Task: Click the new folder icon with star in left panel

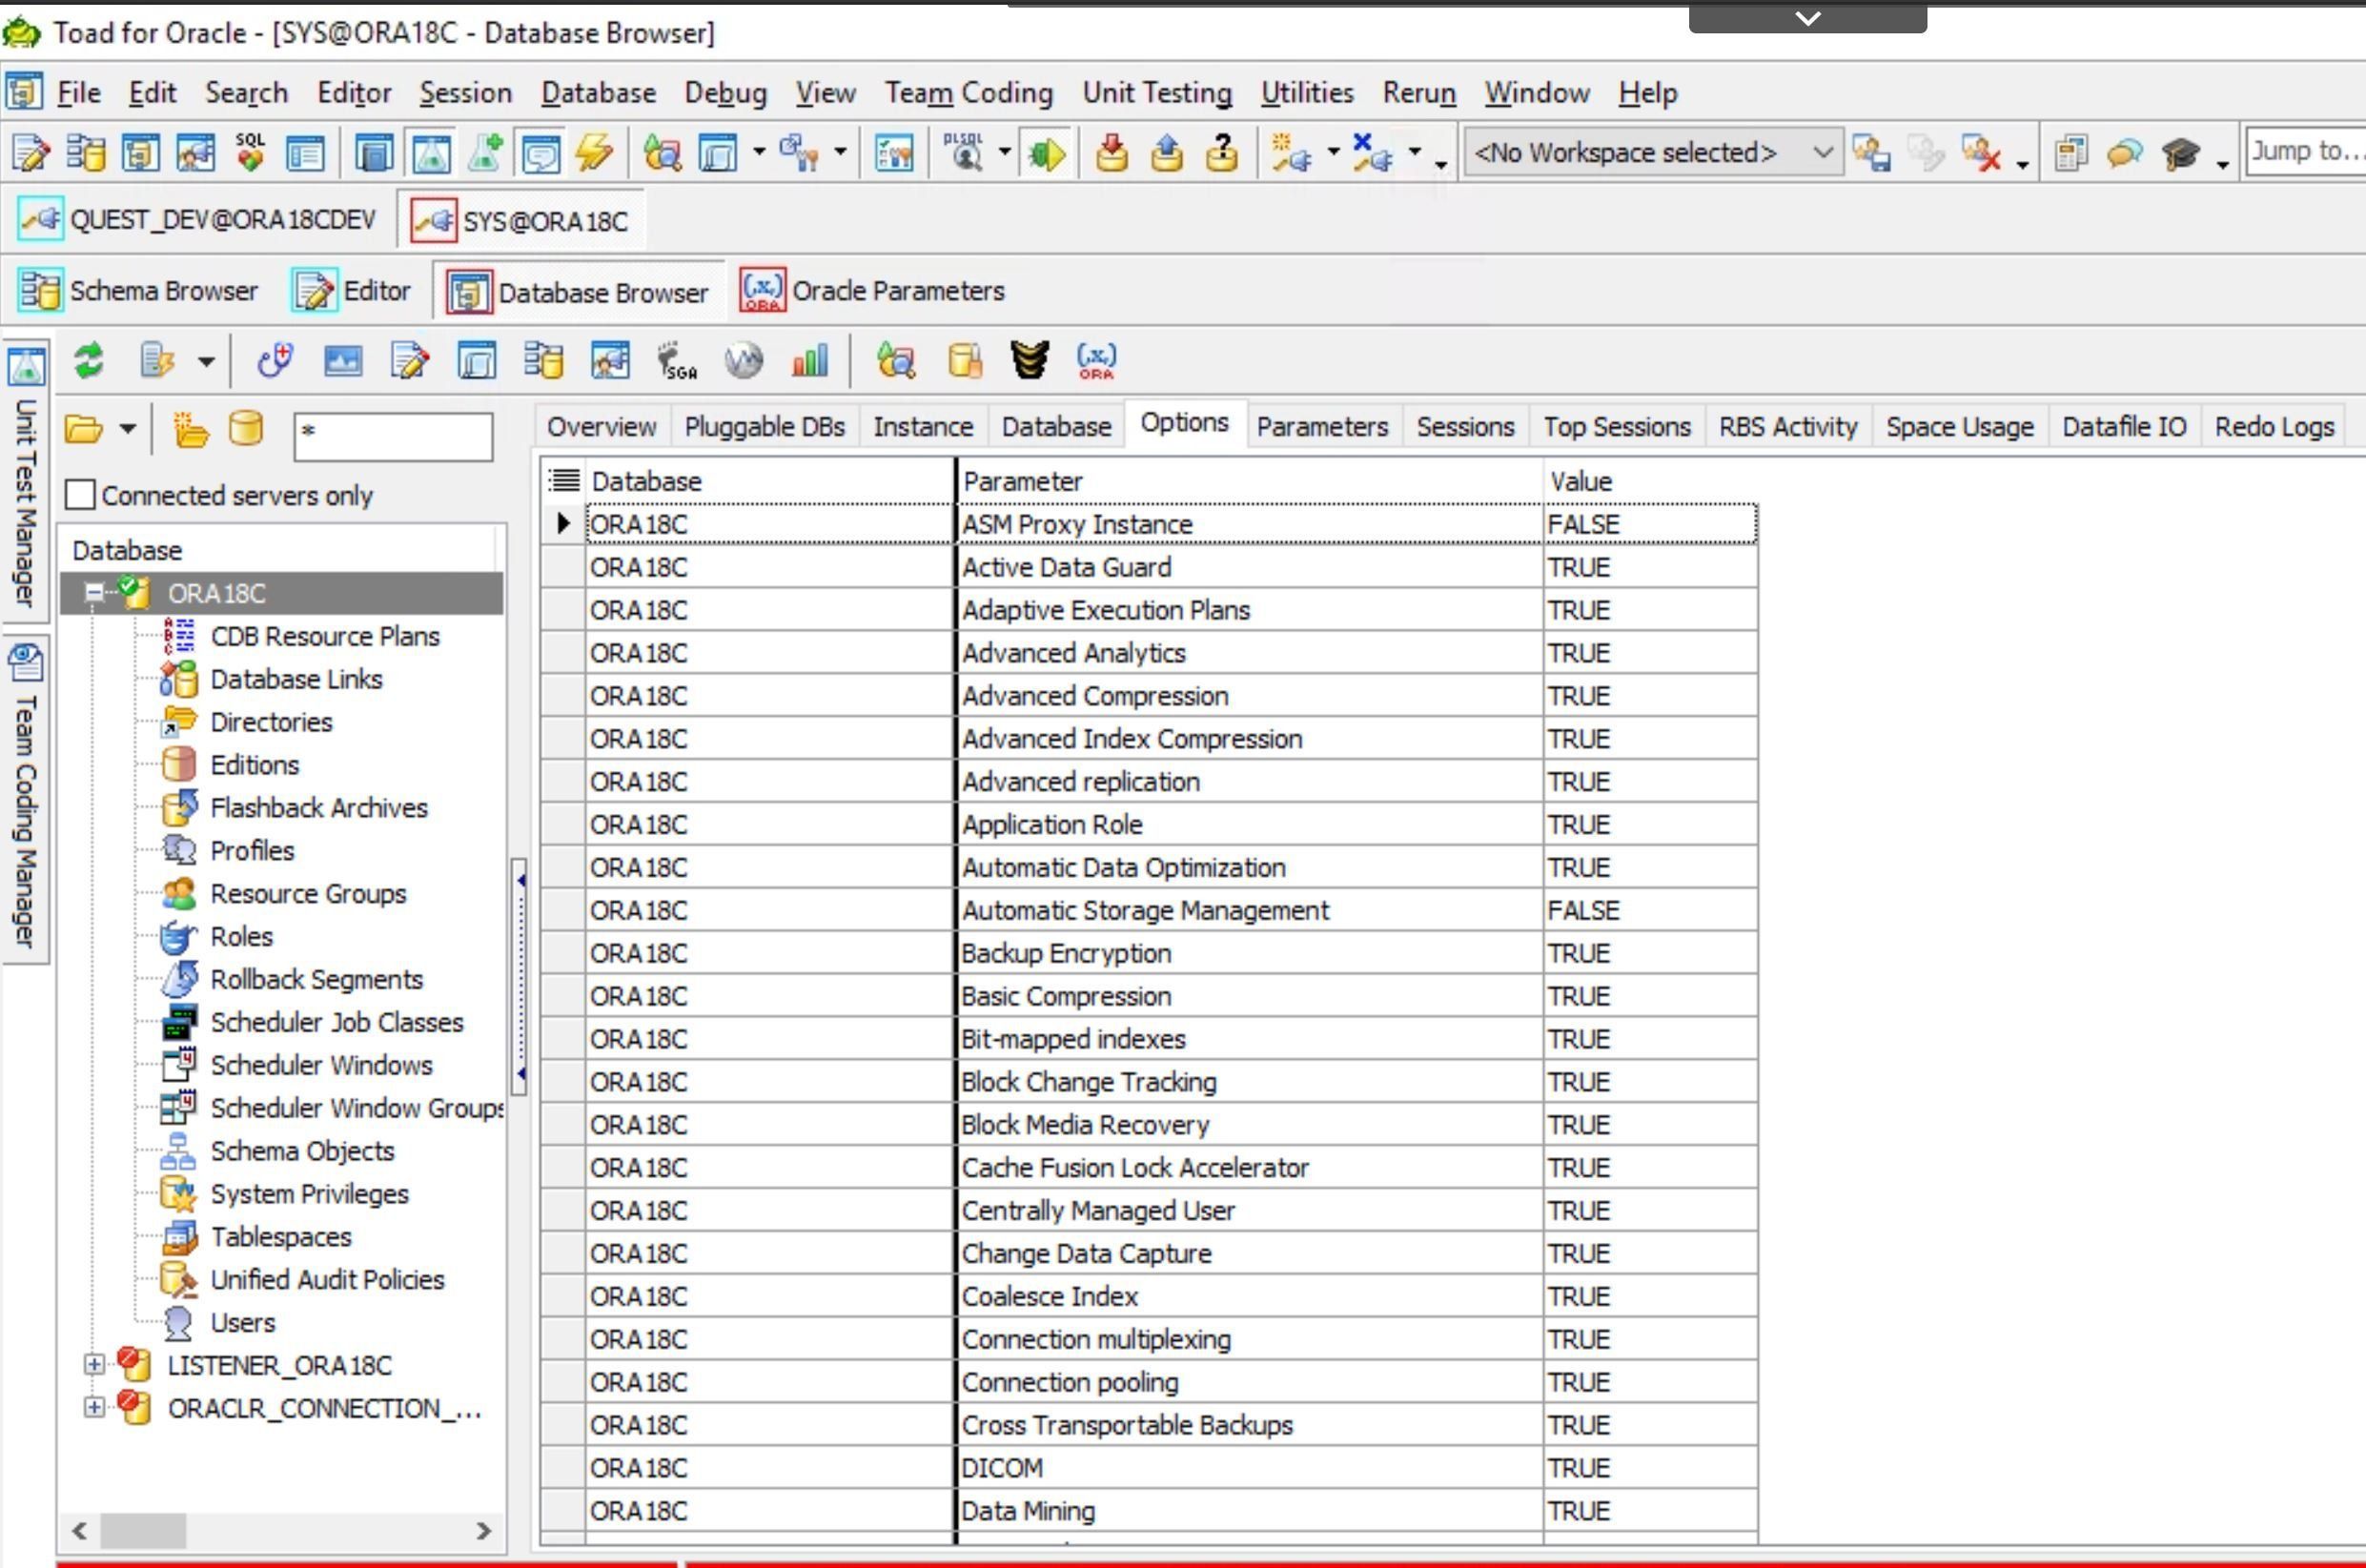Action: click(x=190, y=429)
